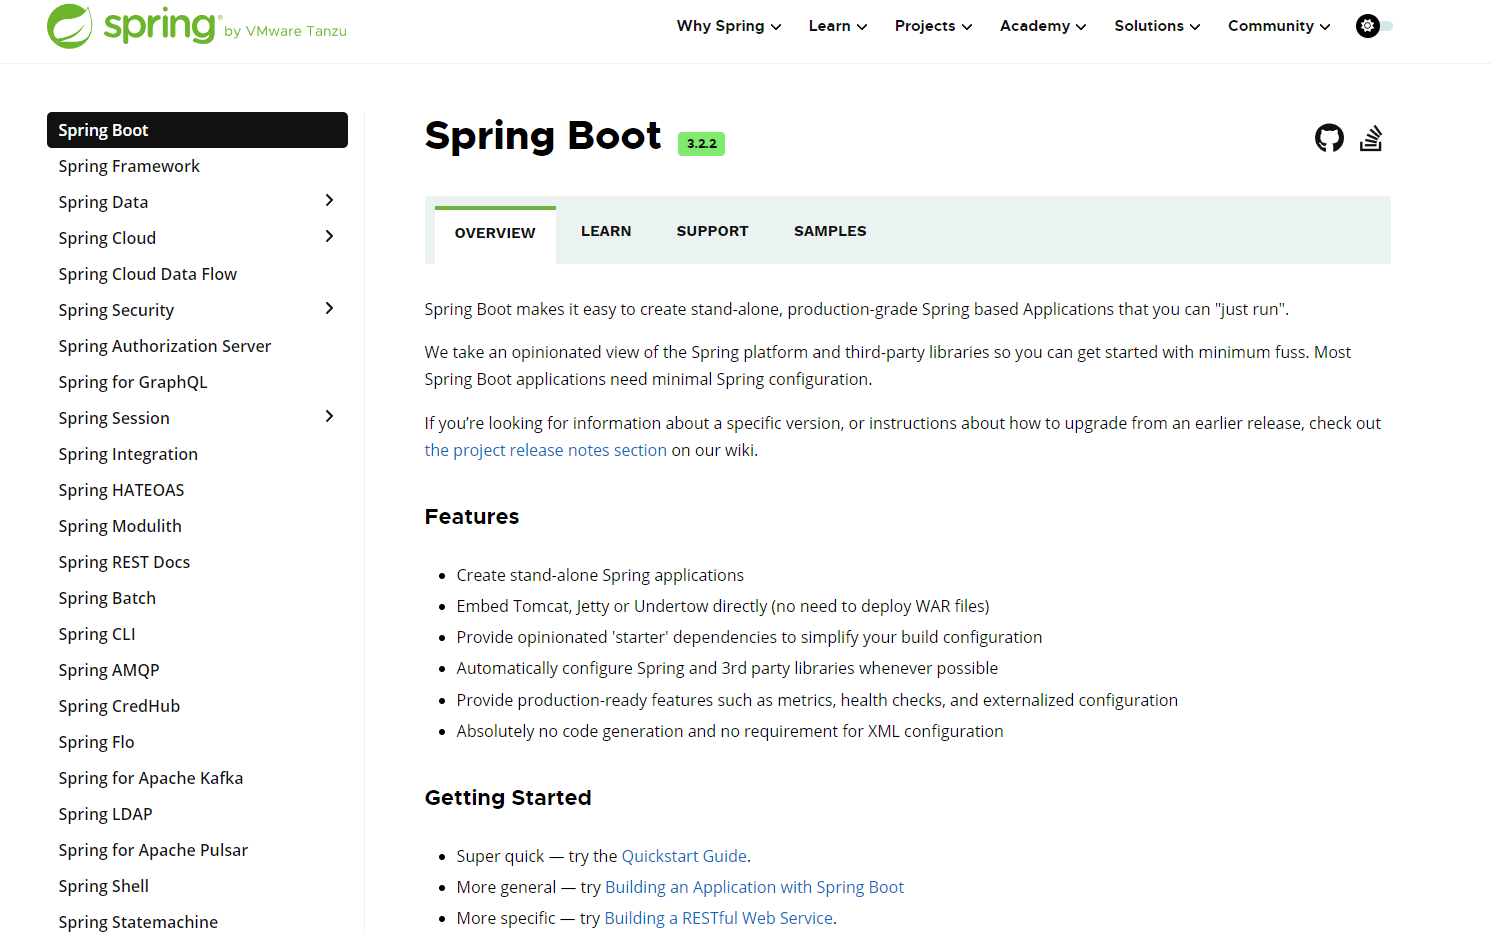Click the 3.2.2 version badge

point(701,144)
